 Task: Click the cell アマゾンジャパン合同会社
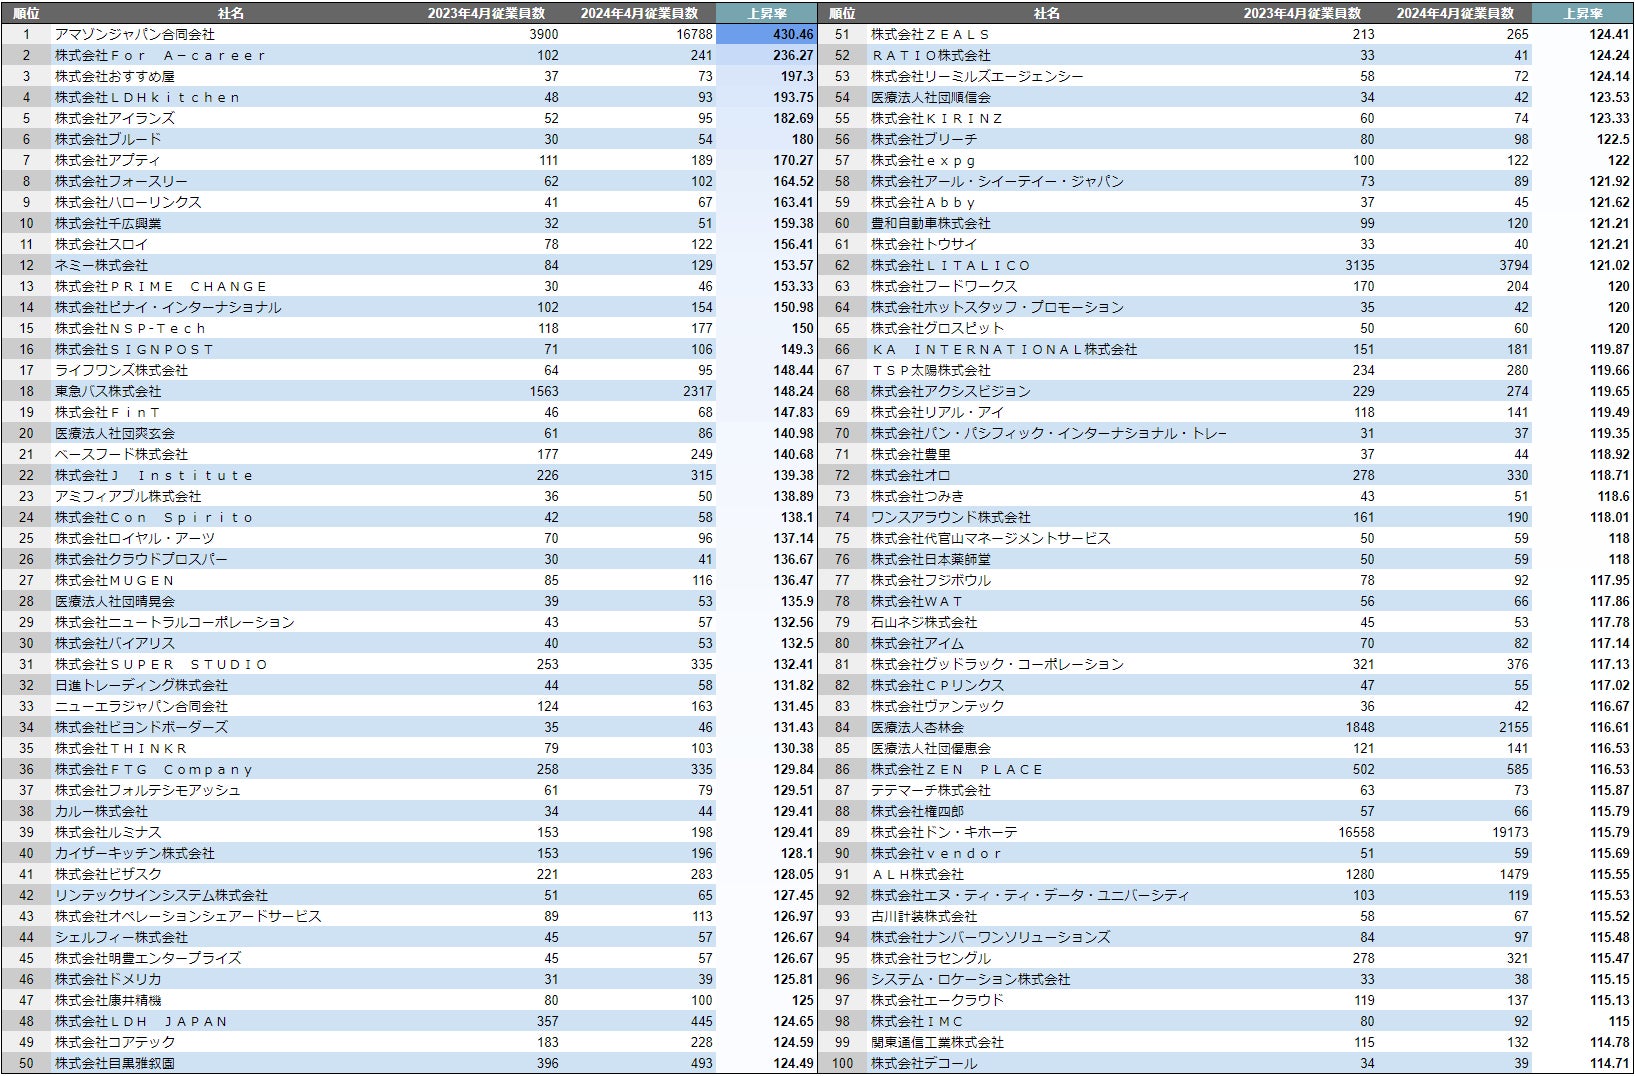pyautogui.click(x=135, y=34)
